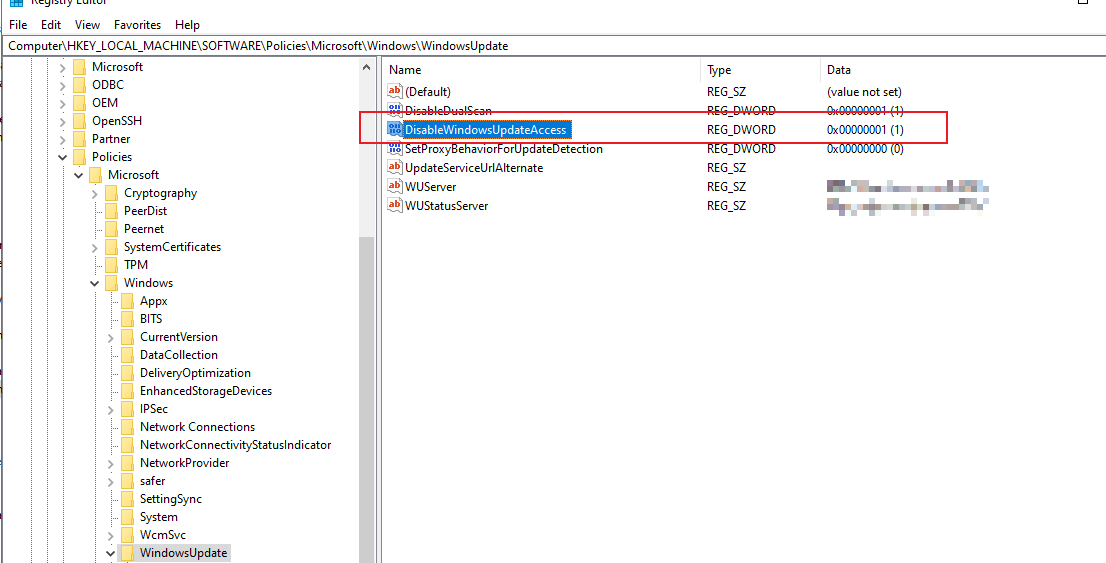This screenshot has height=563, width=1106.
Task: Sort values by the Name column header
Action: pos(542,70)
